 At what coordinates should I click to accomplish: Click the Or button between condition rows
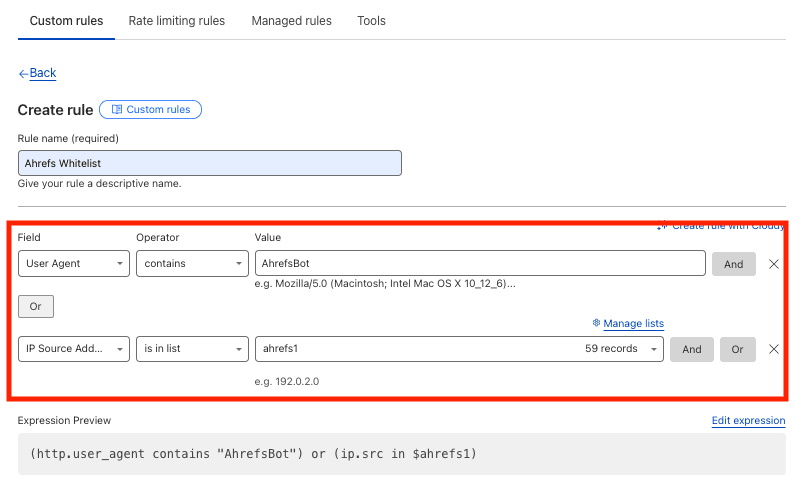coord(36,306)
